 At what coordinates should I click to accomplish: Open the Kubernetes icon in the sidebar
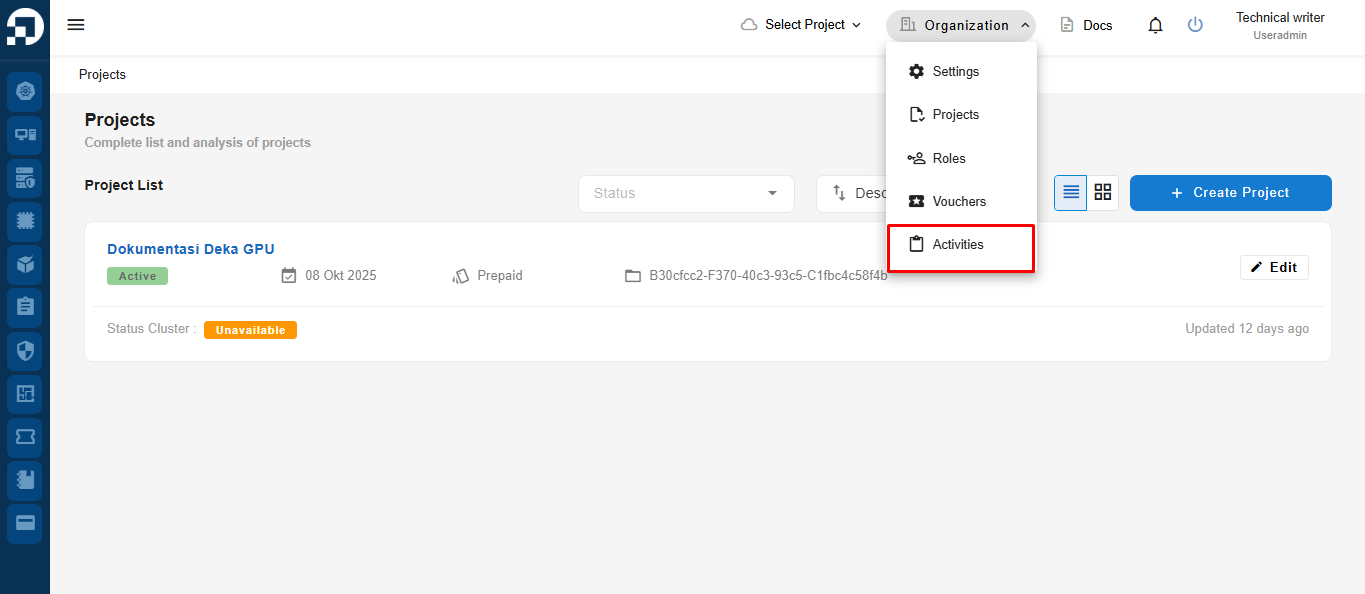click(25, 92)
